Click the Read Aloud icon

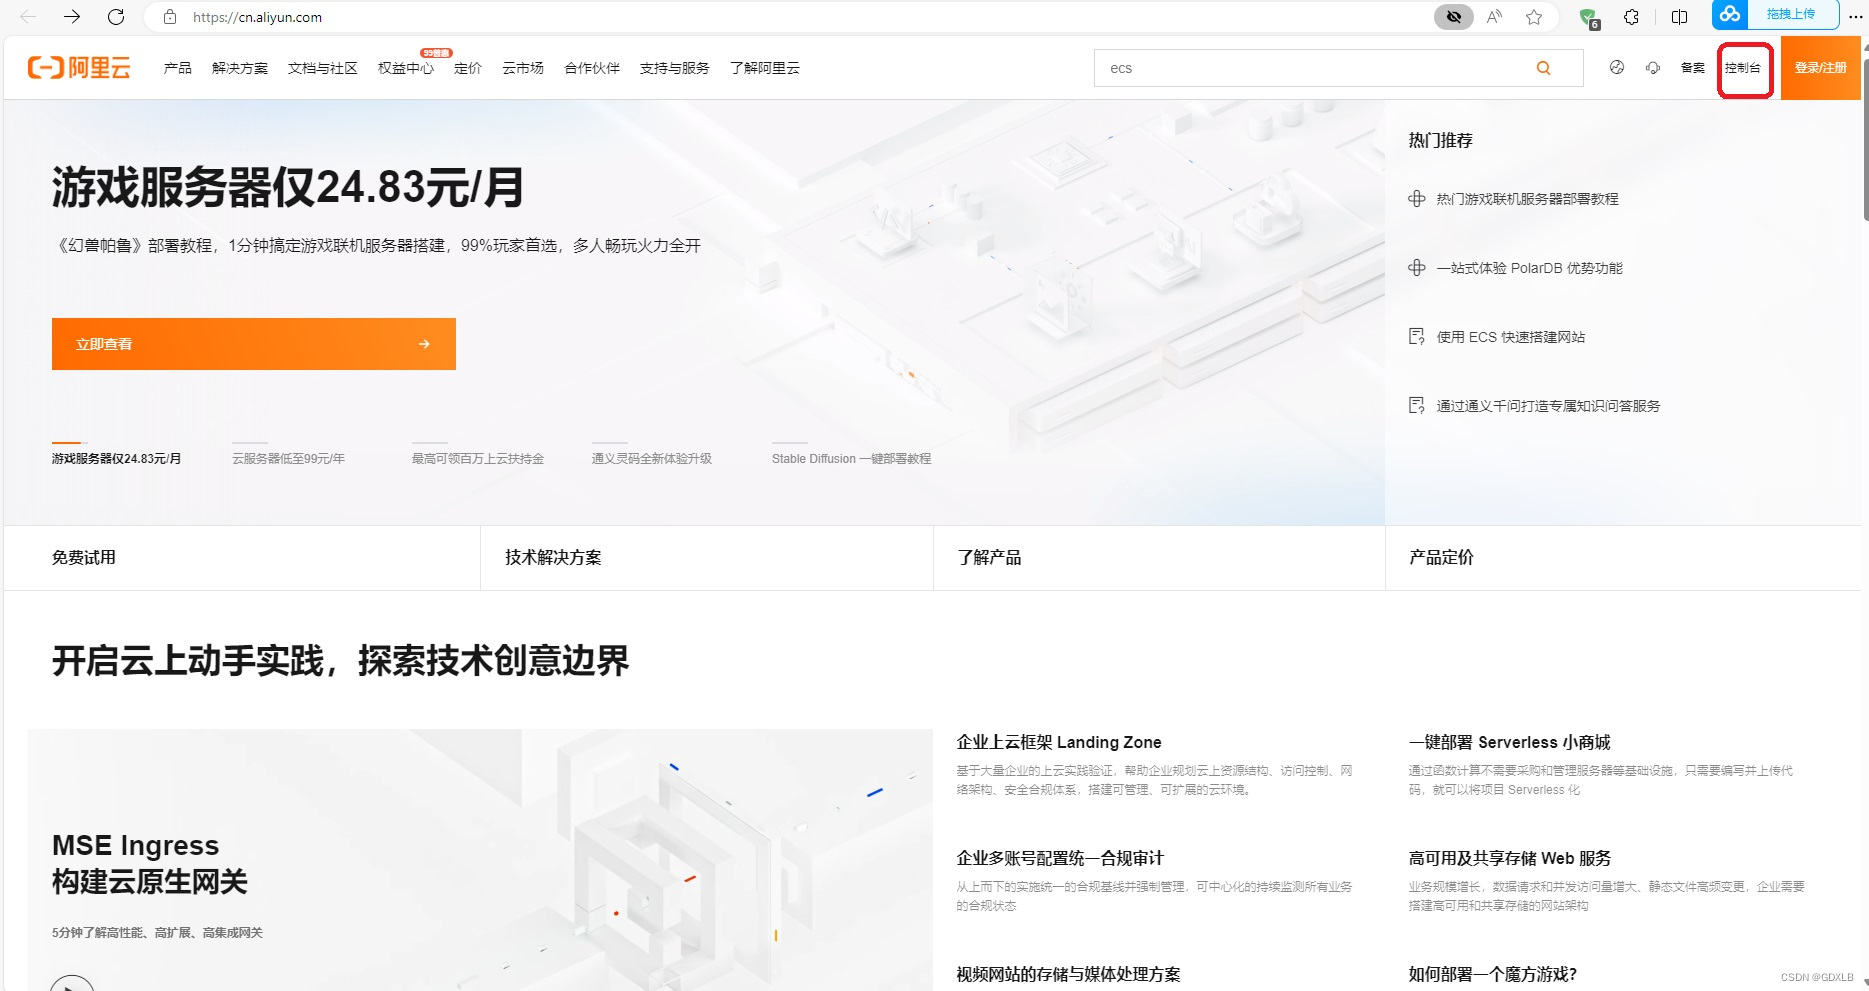(1495, 17)
